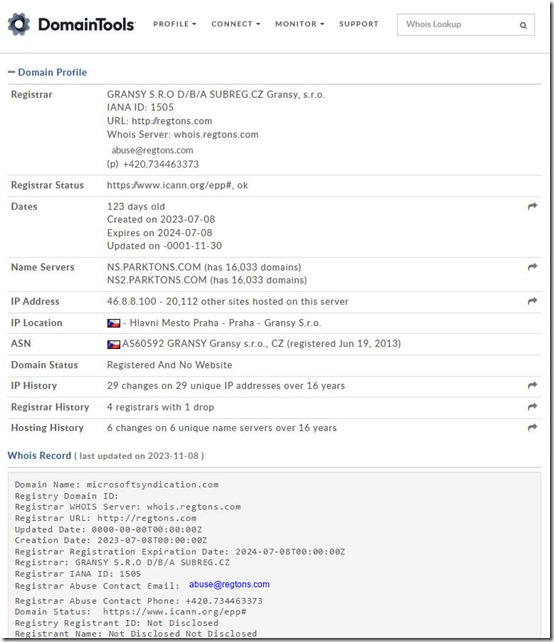This screenshot has height=642, width=554.
Task: Click 'Registered And No Website' domain status
Action: coord(170,365)
